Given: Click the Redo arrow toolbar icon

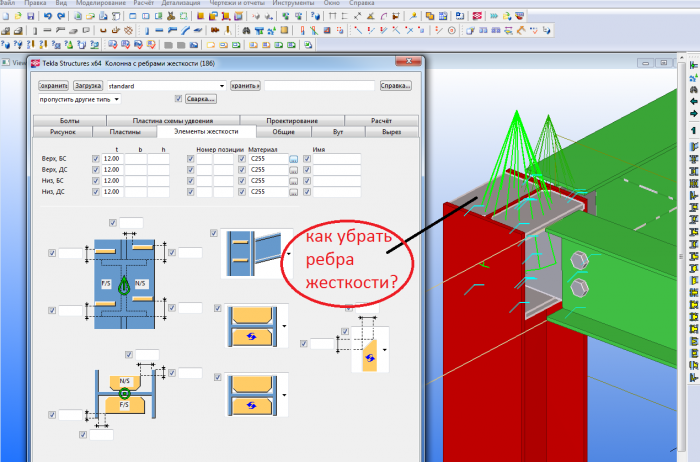Looking at the screenshot, I should coord(61,16).
